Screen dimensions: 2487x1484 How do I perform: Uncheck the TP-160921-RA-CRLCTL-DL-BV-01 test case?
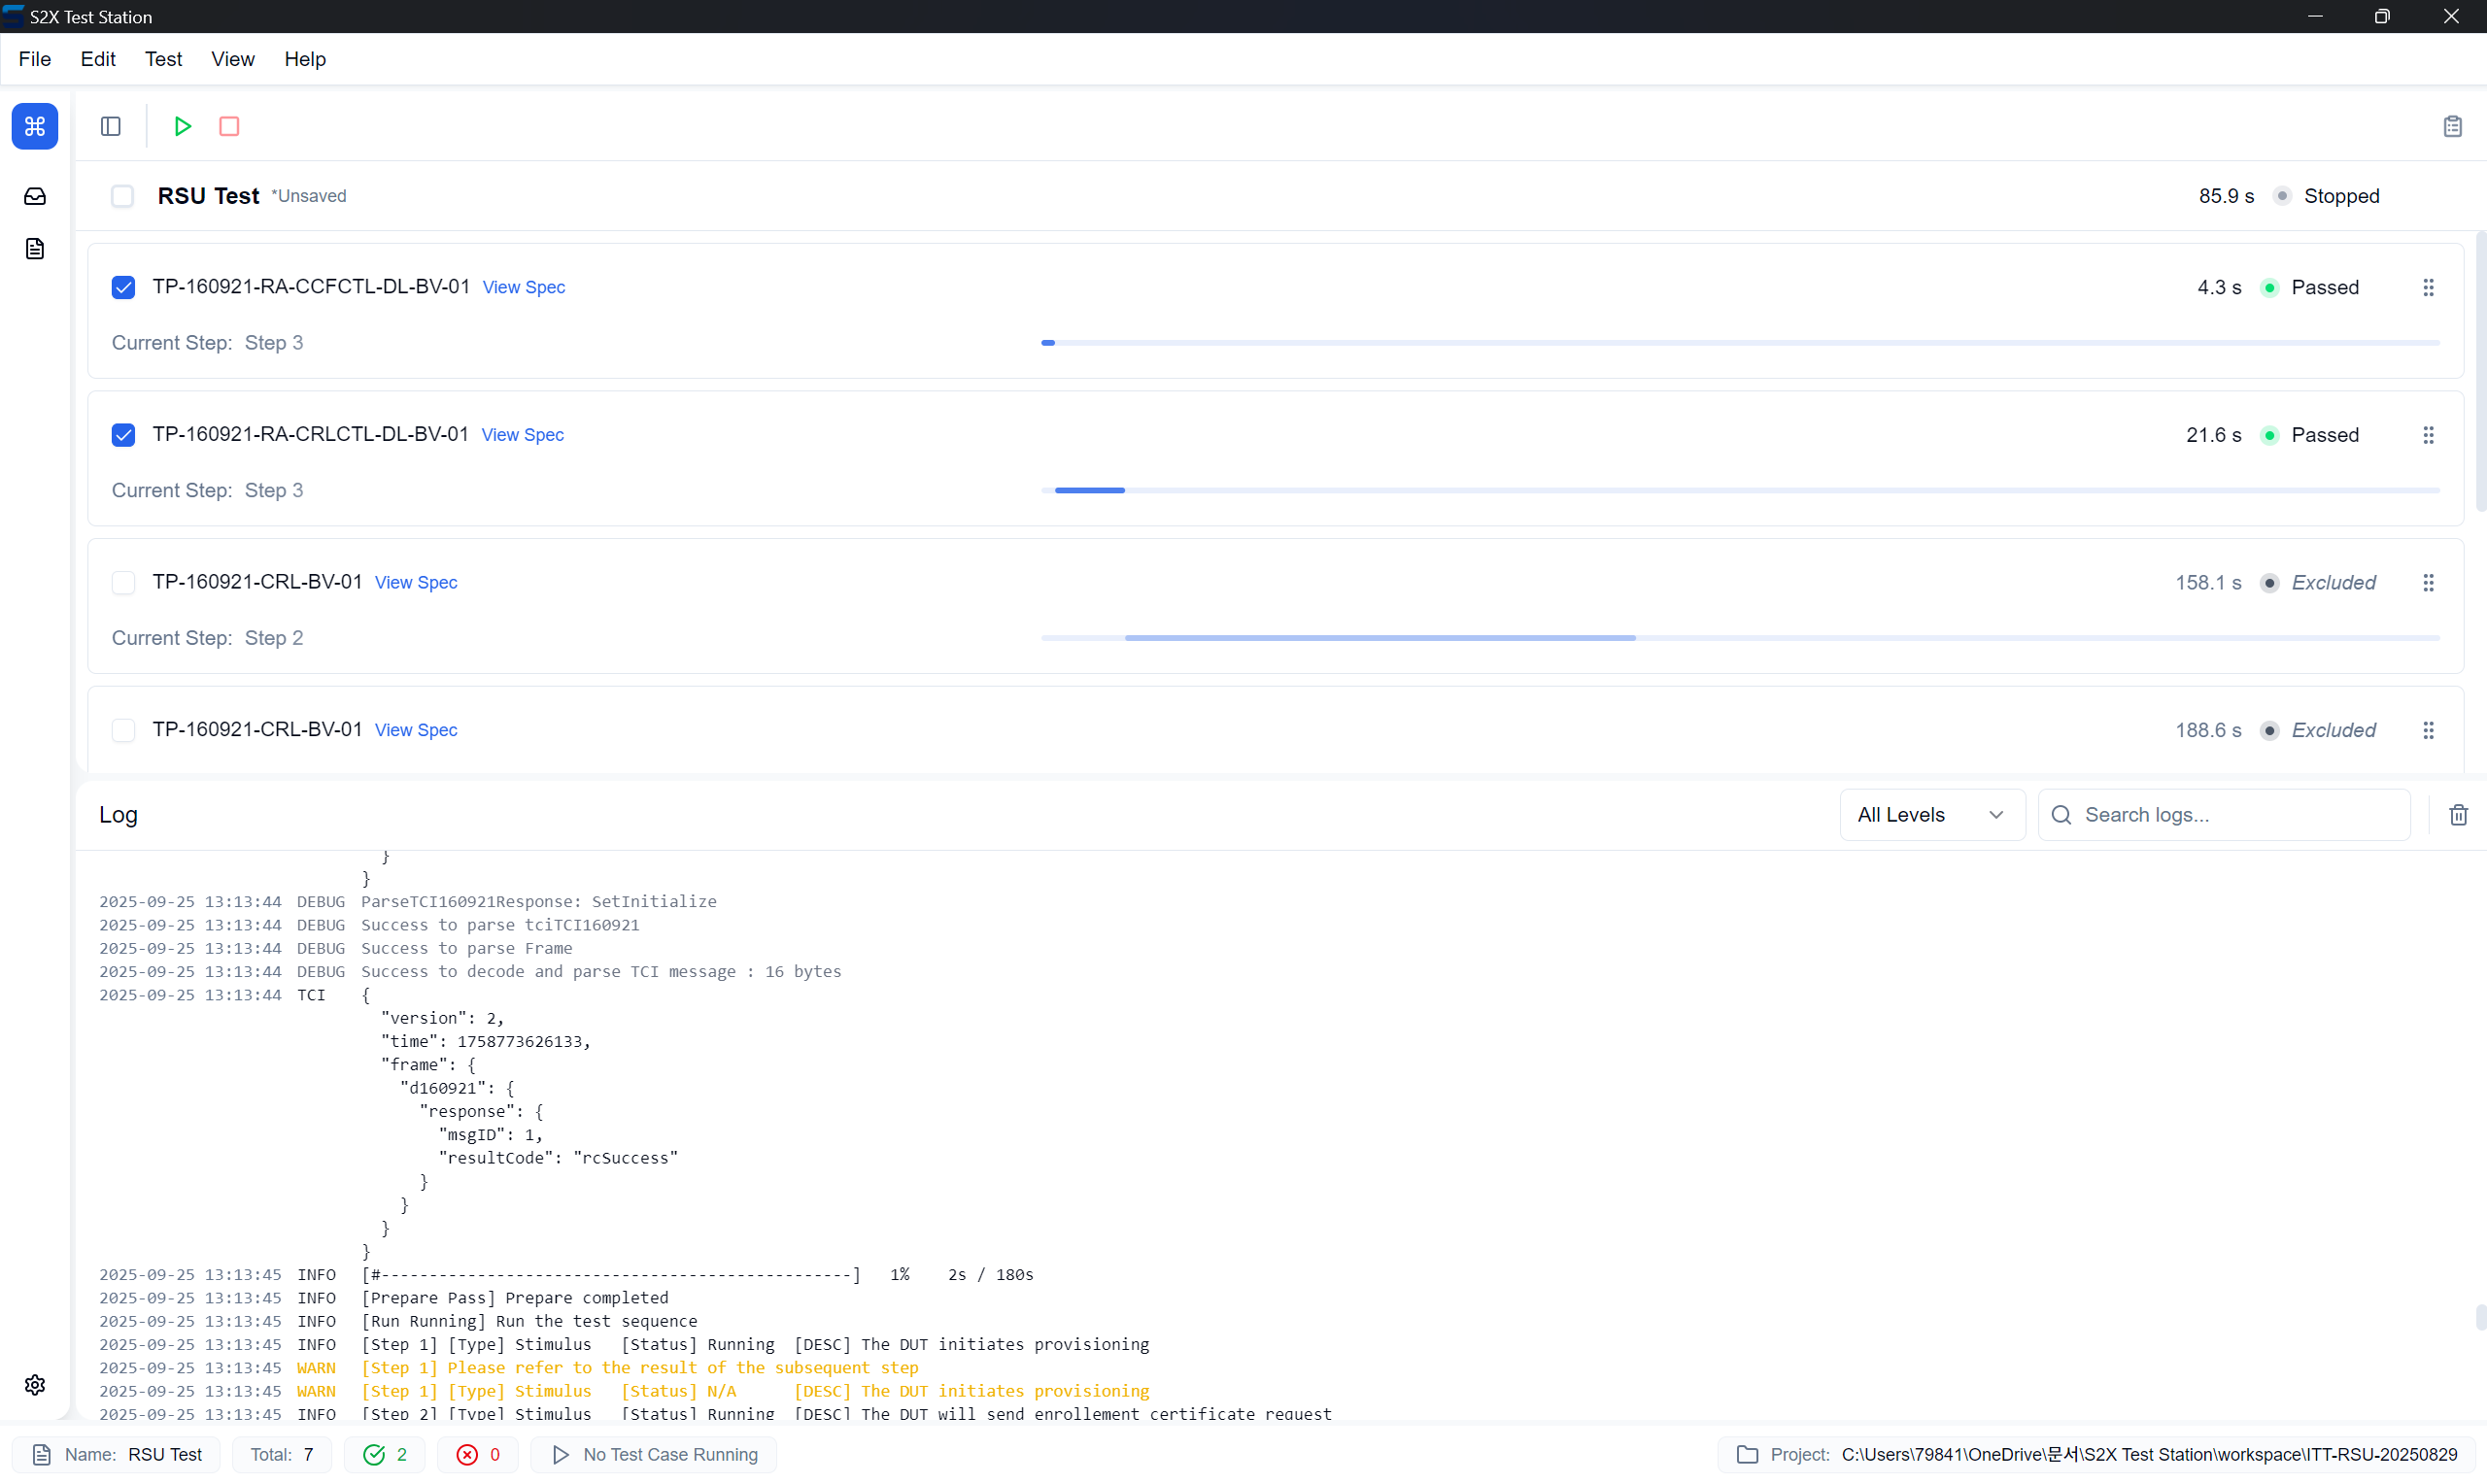click(x=123, y=435)
